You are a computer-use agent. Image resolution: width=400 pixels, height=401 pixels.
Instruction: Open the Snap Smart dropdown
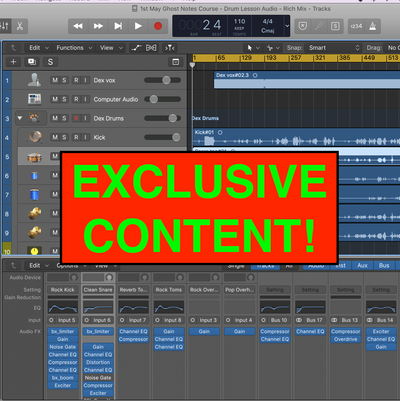334,48
